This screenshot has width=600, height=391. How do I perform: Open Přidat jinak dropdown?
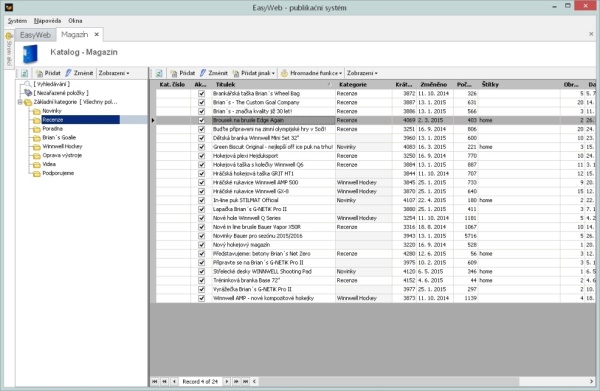[x=254, y=73]
